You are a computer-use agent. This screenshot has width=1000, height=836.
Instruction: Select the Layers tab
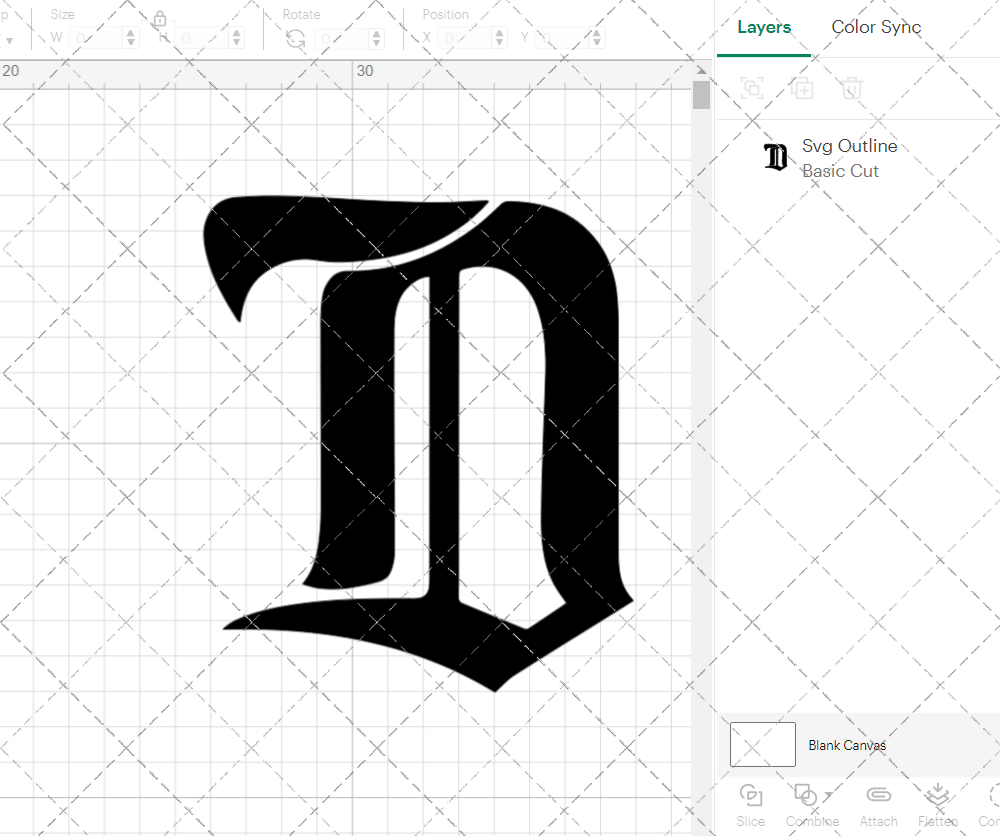[764, 27]
